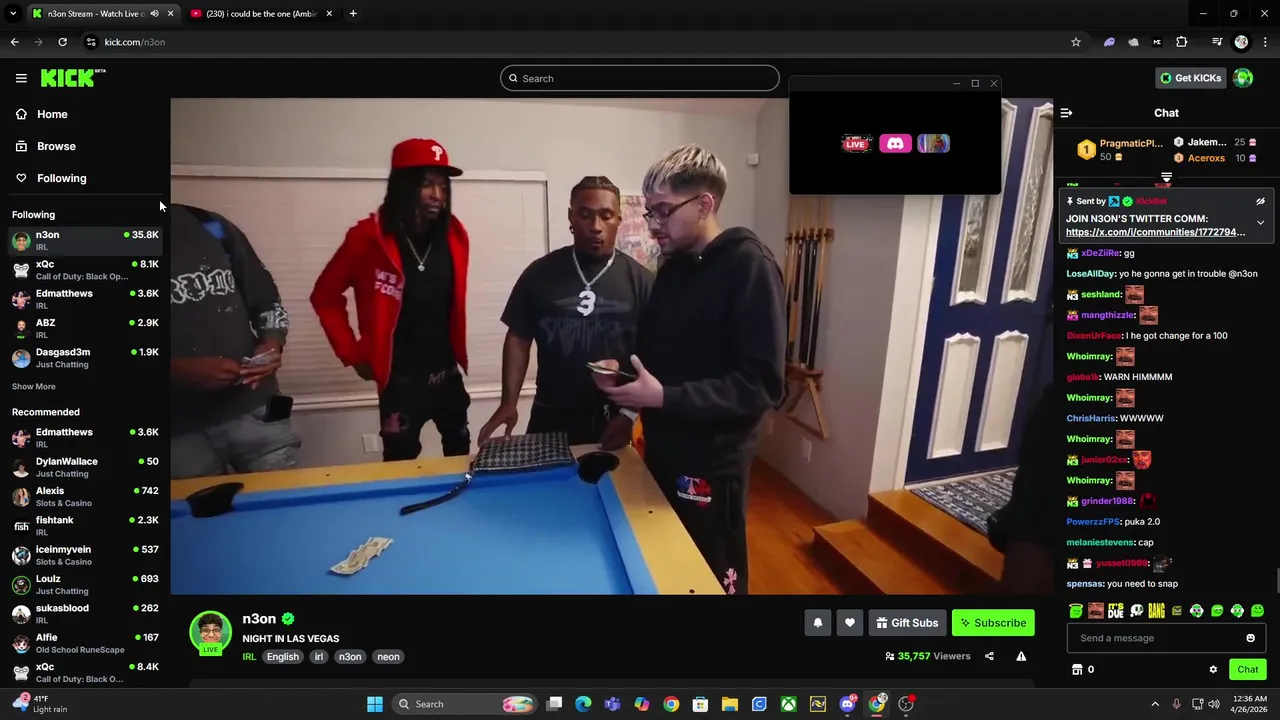
Task: Expand Show more followed channels
Action: click(x=34, y=386)
